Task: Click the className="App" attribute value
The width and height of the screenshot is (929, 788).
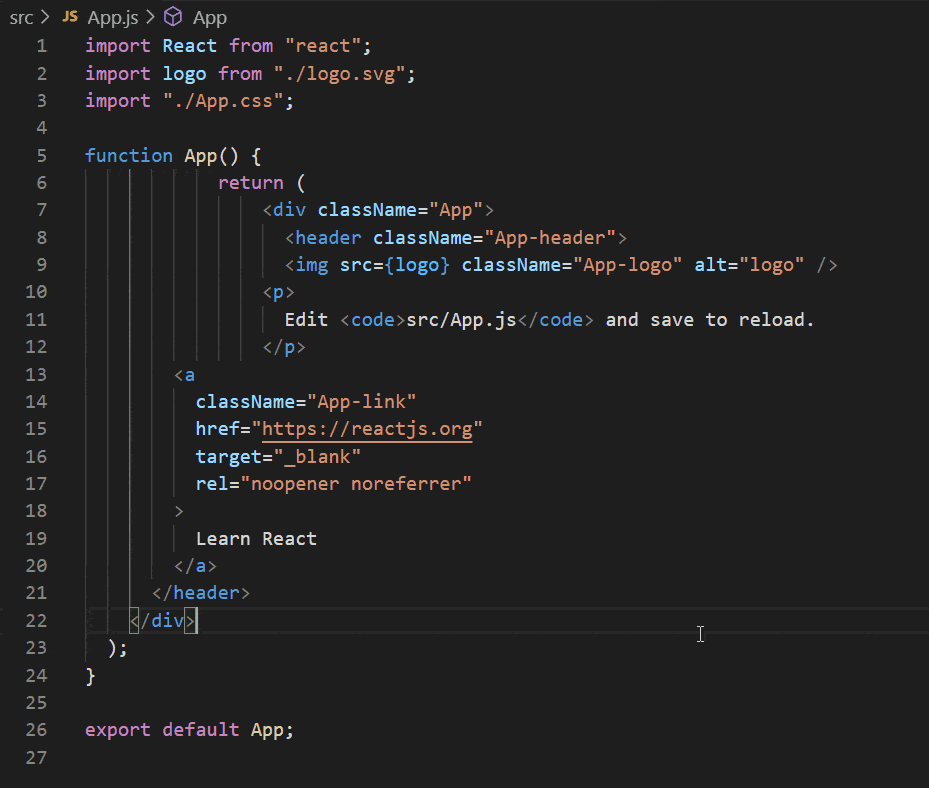Action: tap(456, 210)
